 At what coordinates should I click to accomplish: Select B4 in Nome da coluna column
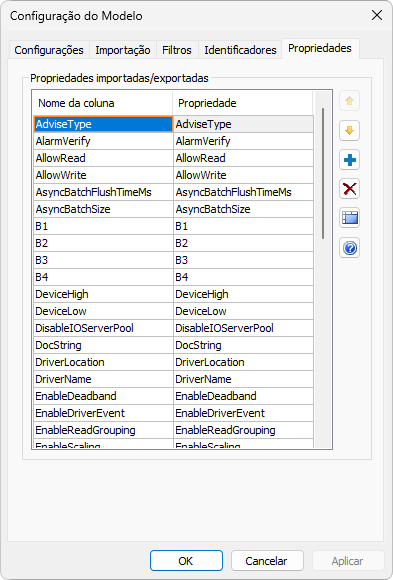103,277
